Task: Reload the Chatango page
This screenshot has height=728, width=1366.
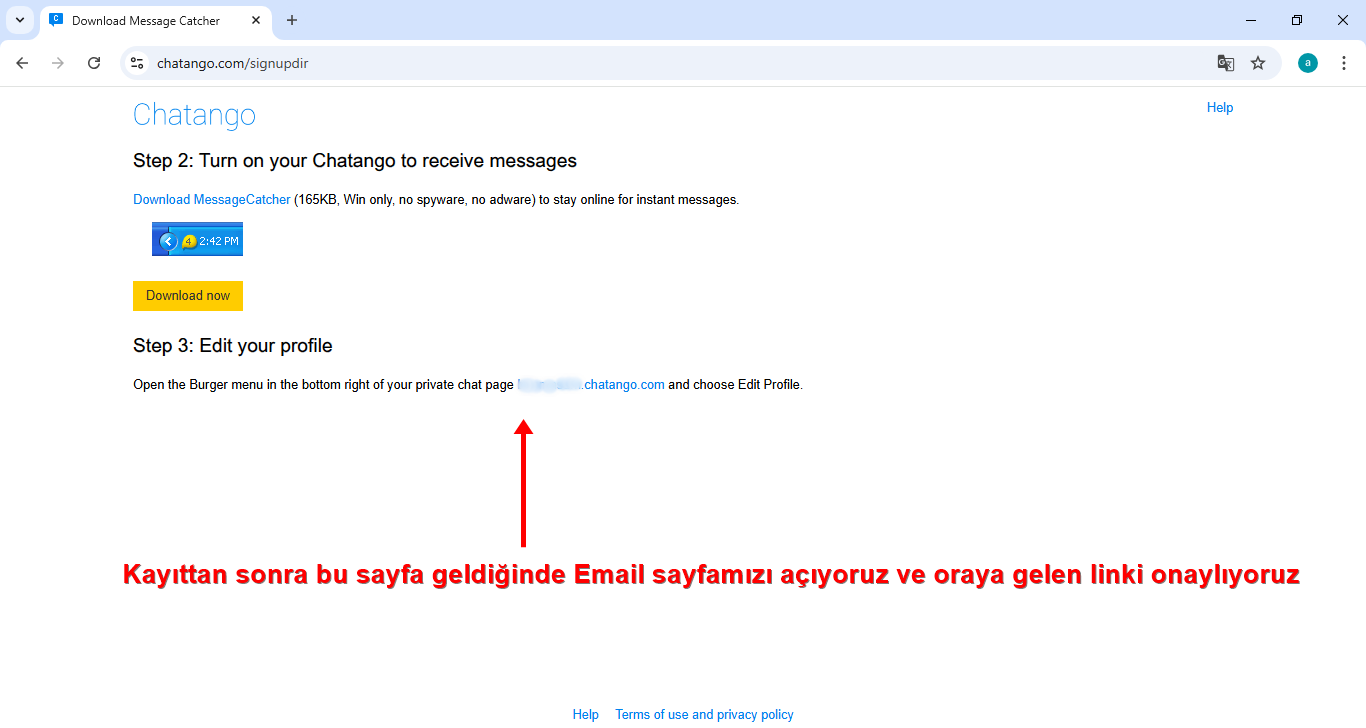Action: (94, 63)
